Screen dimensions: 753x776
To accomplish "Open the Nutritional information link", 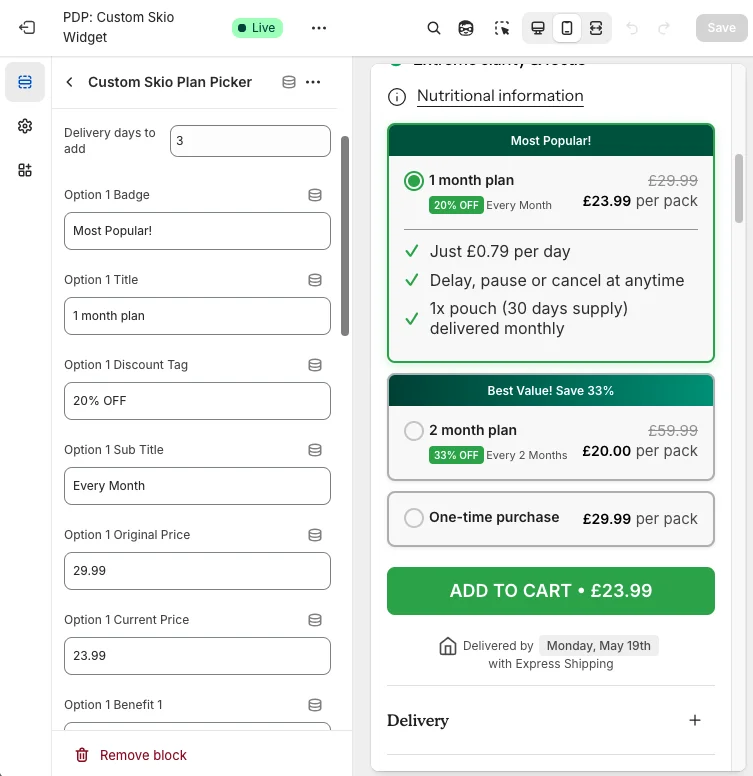I will 500,96.
